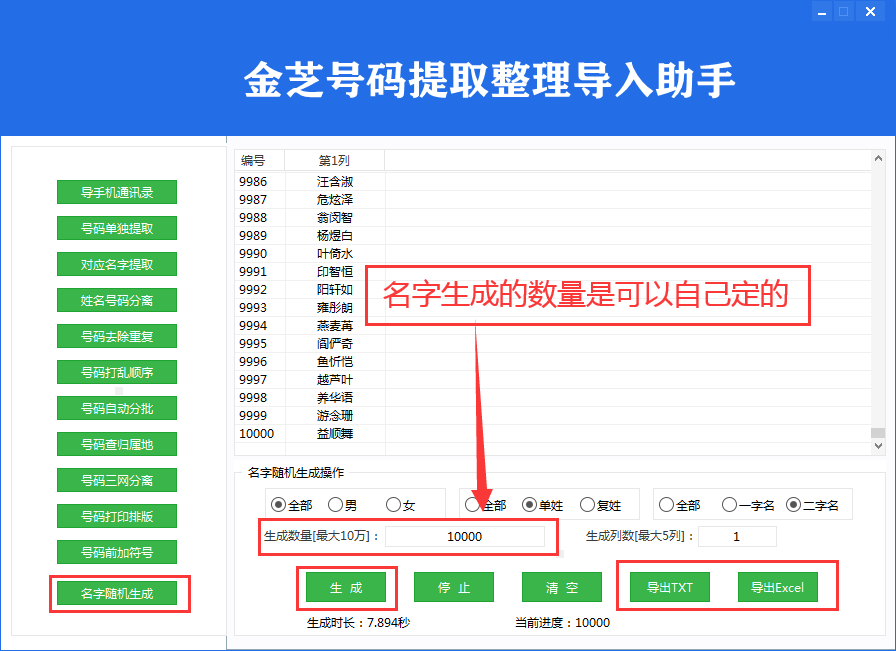
Task: Select the 号码查归属地 function
Action: 117,443
